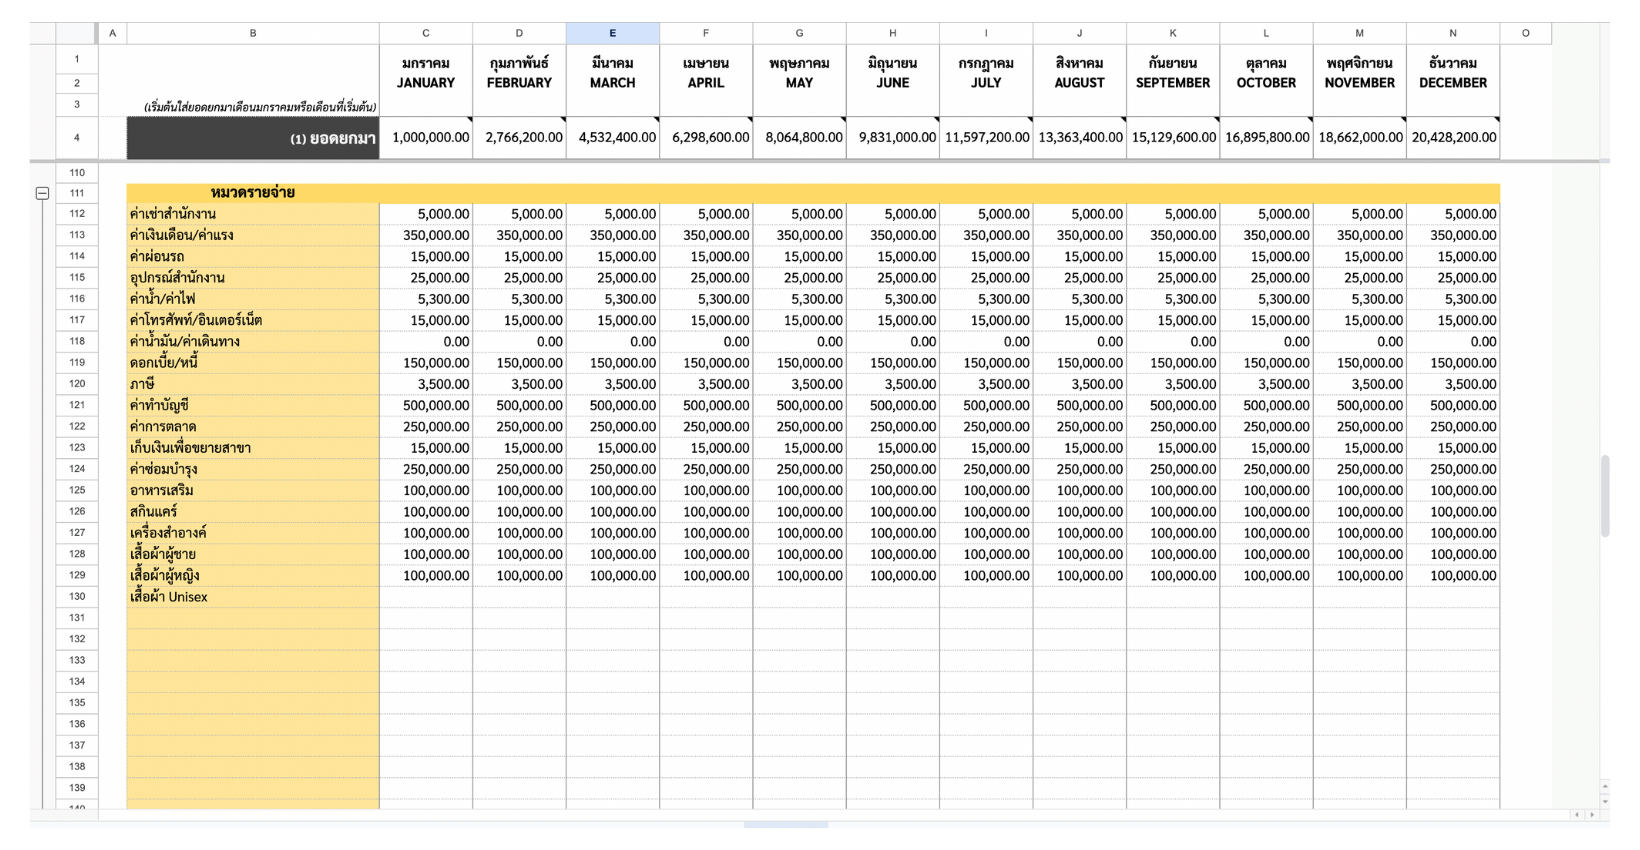Select January value for ค่าเงินเดือน/ค่าแรง
The width and height of the screenshot is (1640, 850).
(x=426, y=235)
